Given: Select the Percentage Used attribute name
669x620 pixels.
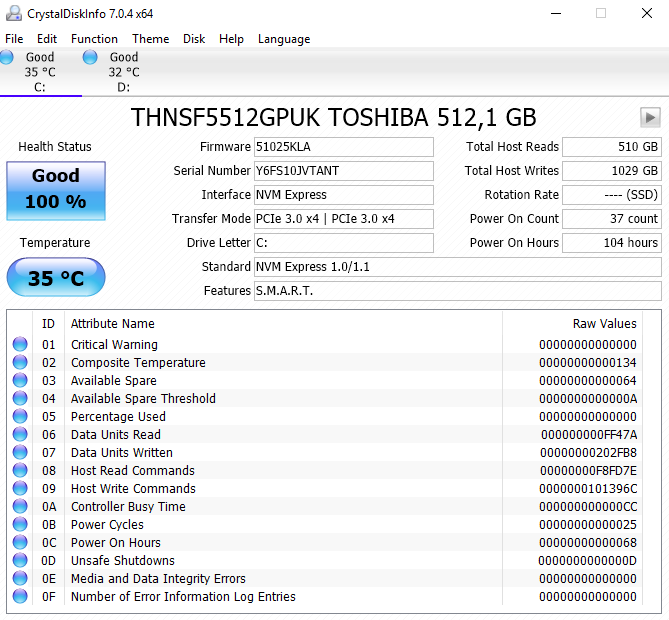Looking at the screenshot, I should click(x=118, y=416).
